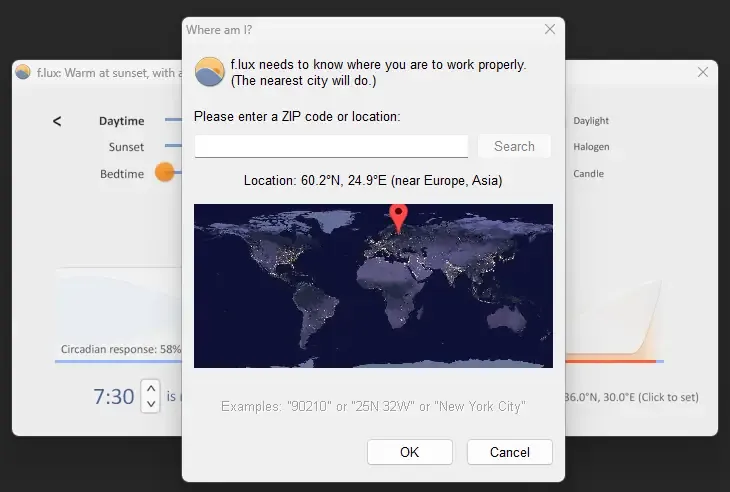Click the Examples hint text
The width and height of the screenshot is (730, 492).
coord(373,406)
